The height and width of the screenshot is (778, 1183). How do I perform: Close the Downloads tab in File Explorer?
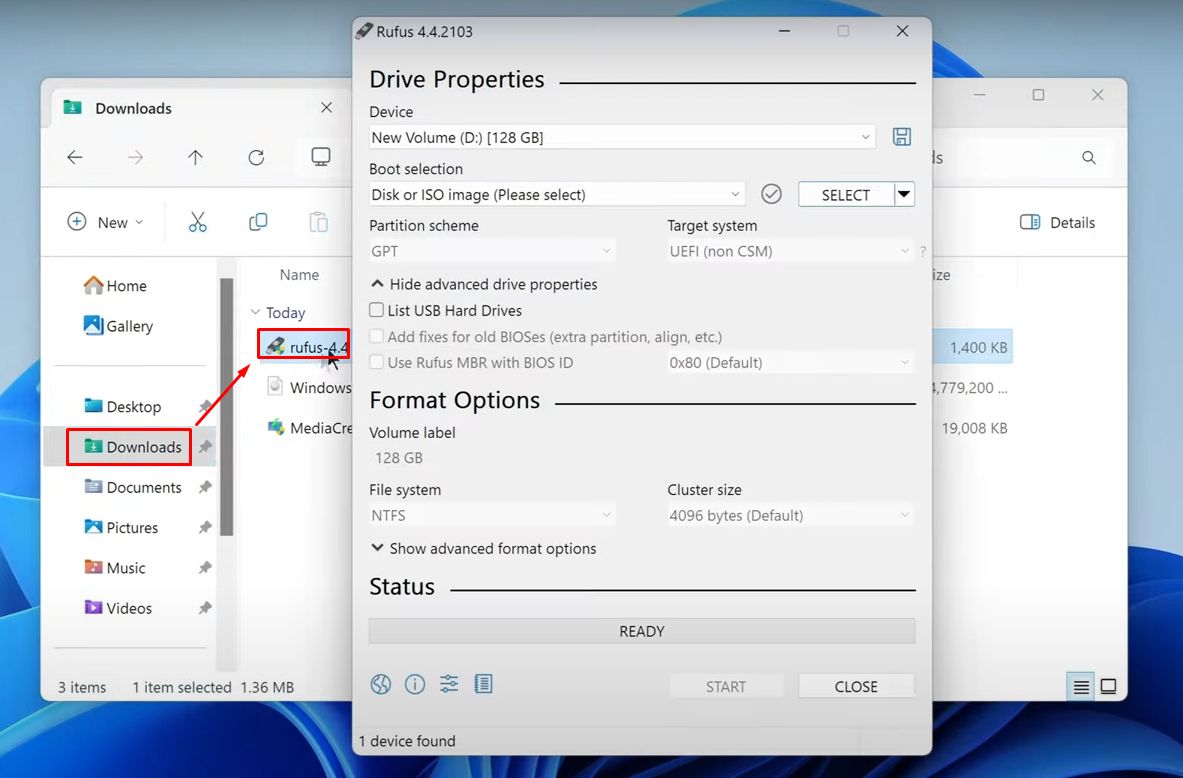tap(327, 108)
